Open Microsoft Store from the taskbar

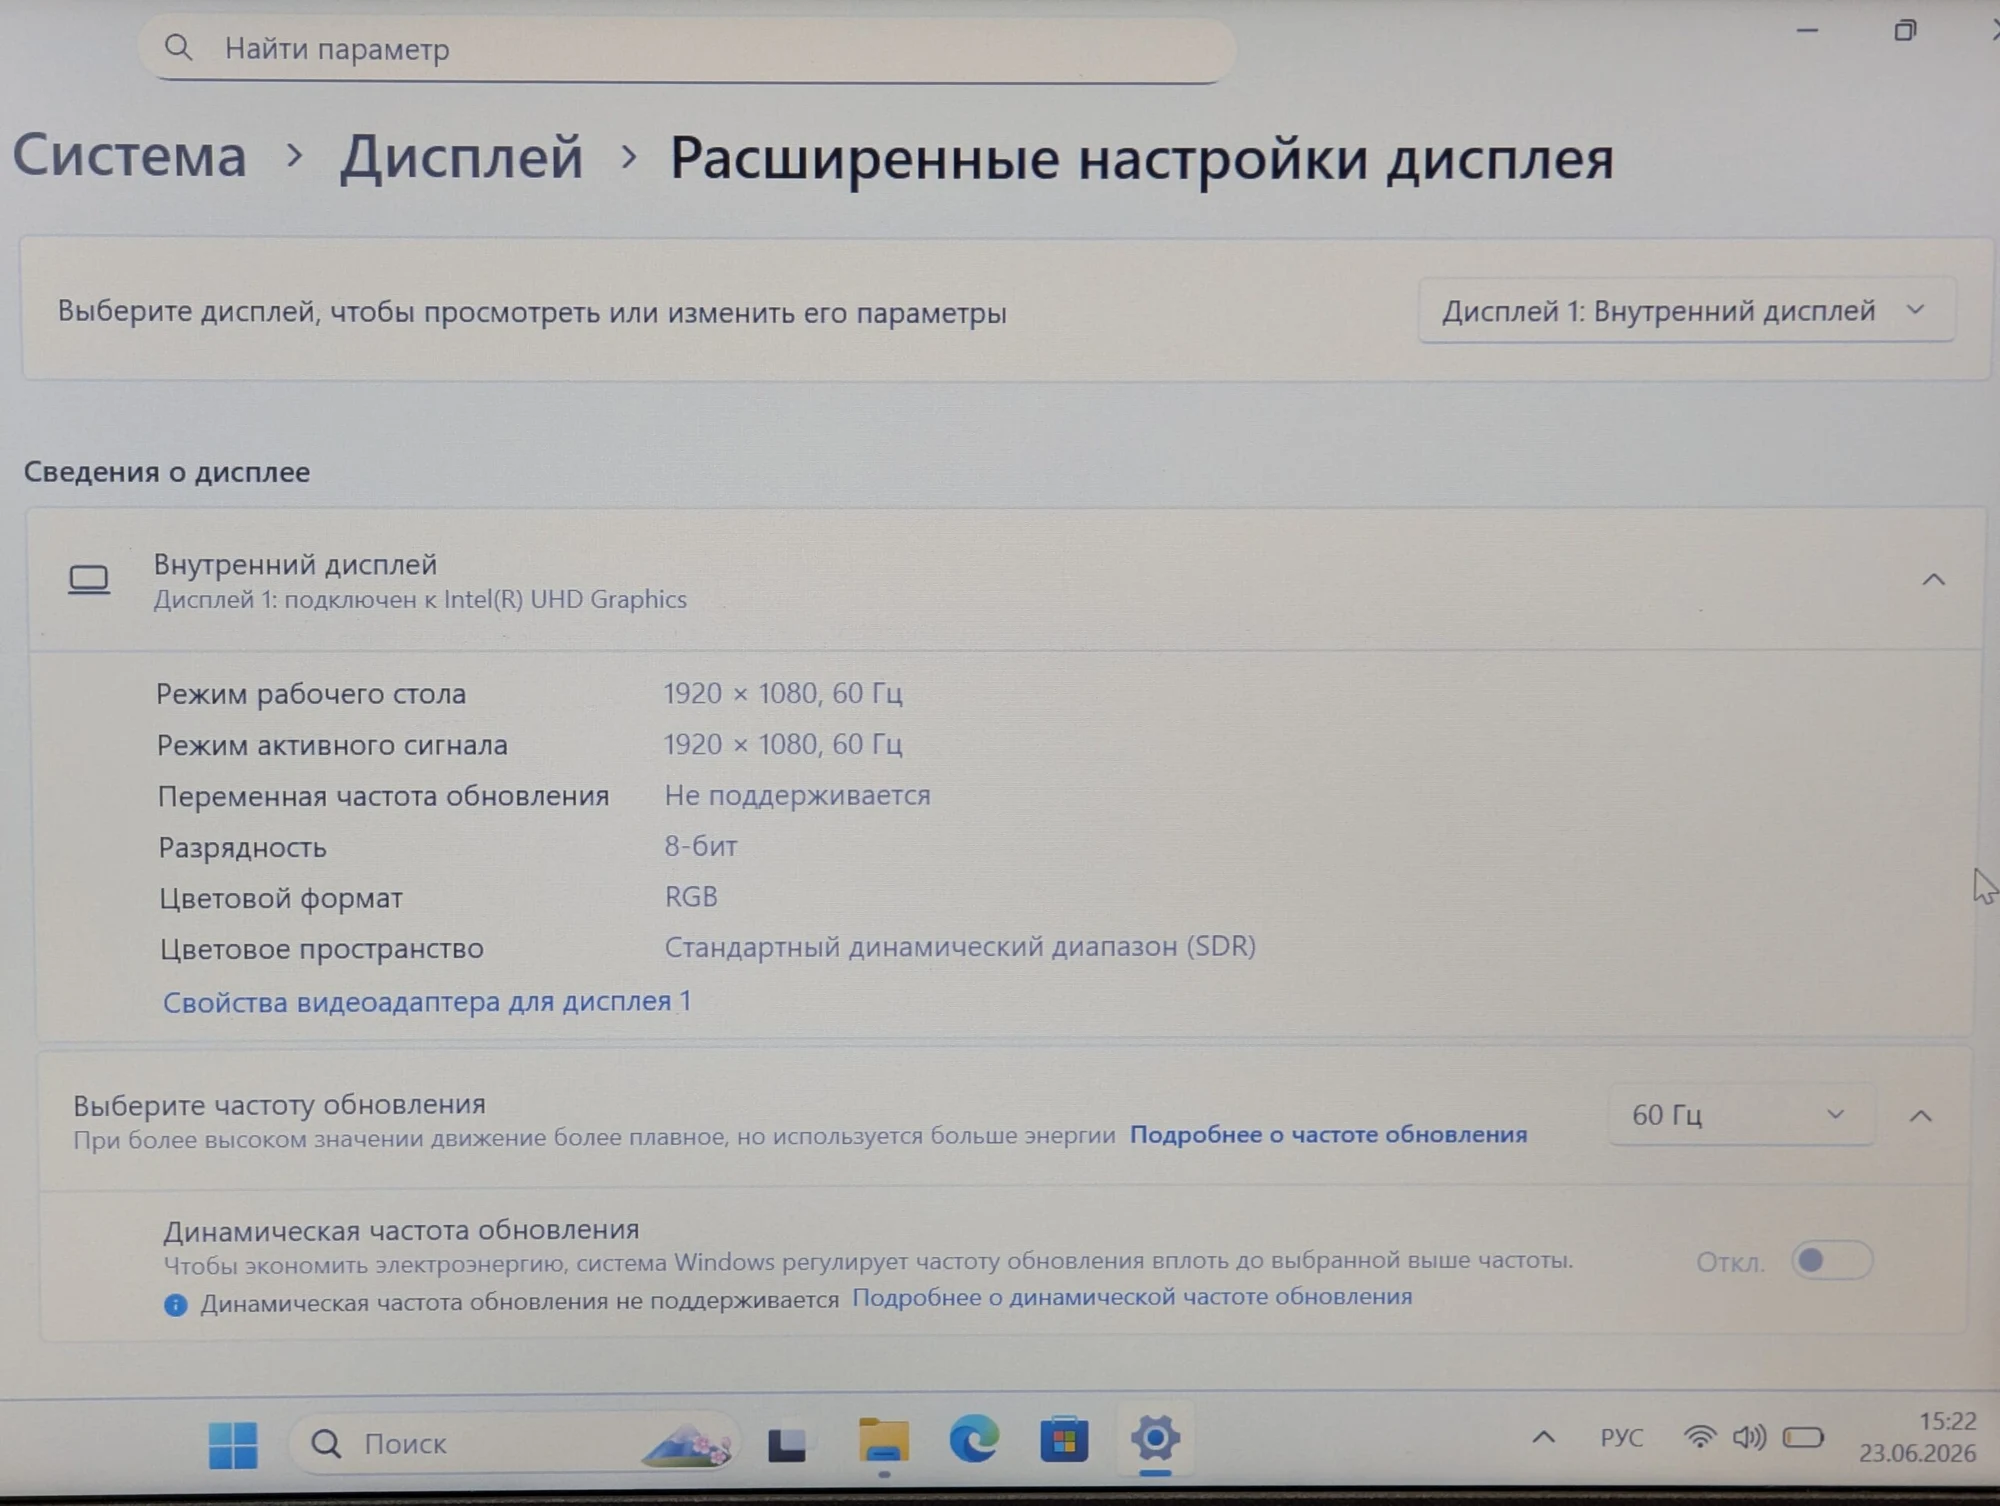[x=1064, y=1440]
